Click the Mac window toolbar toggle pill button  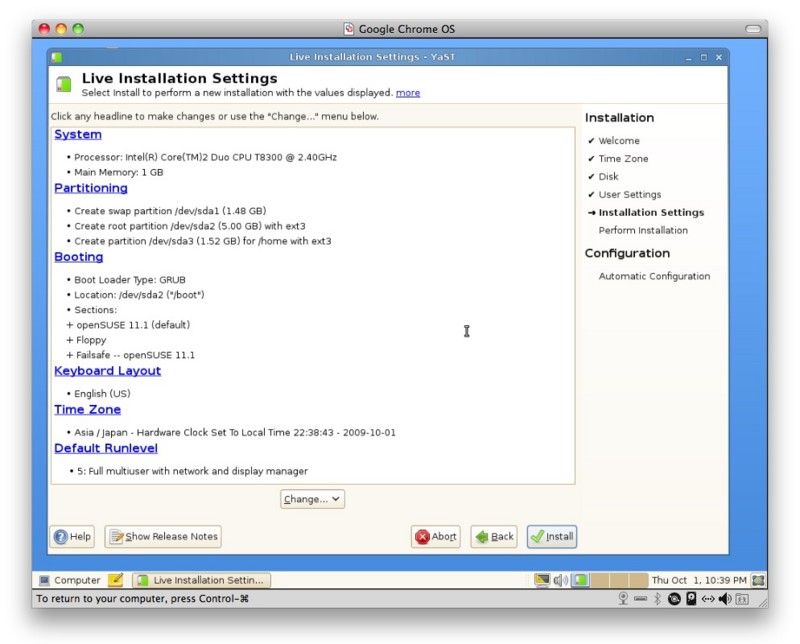coord(753,29)
